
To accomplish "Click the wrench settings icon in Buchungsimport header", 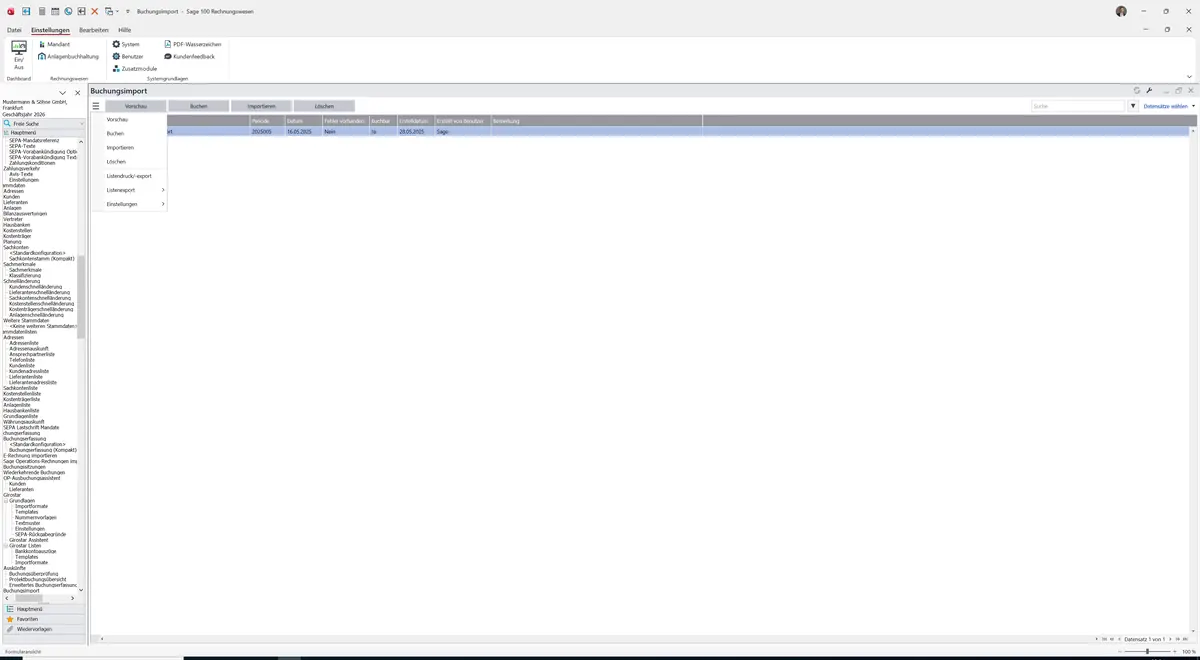I will [1149, 91].
